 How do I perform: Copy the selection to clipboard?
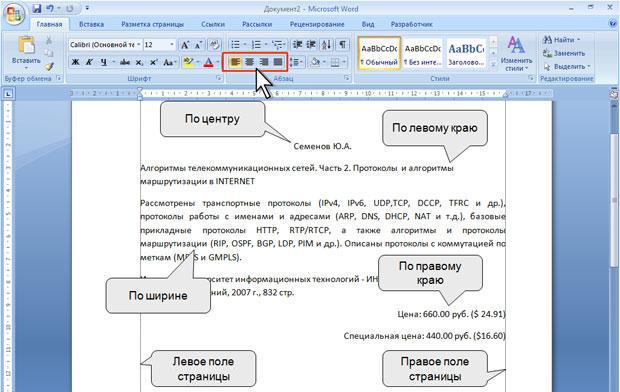tap(49, 53)
